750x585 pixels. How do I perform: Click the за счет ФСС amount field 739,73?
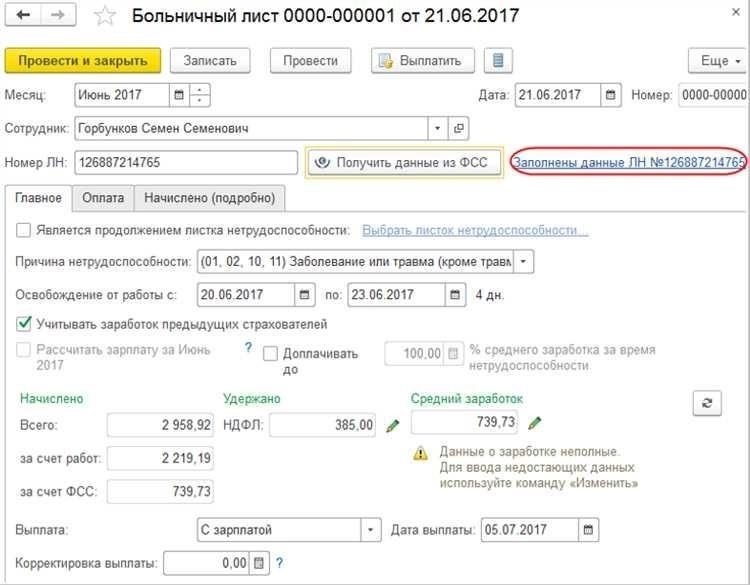(x=160, y=491)
